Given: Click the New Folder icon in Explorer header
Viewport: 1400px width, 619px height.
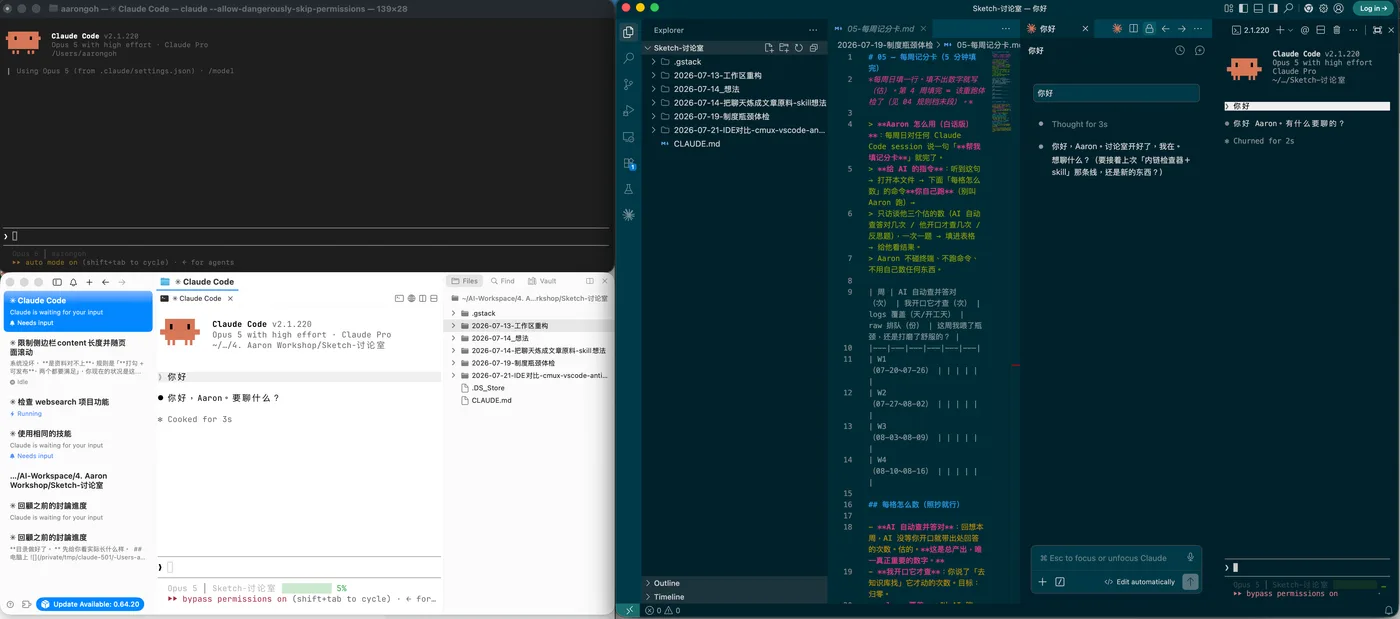Looking at the screenshot, I should click(784, 48).
